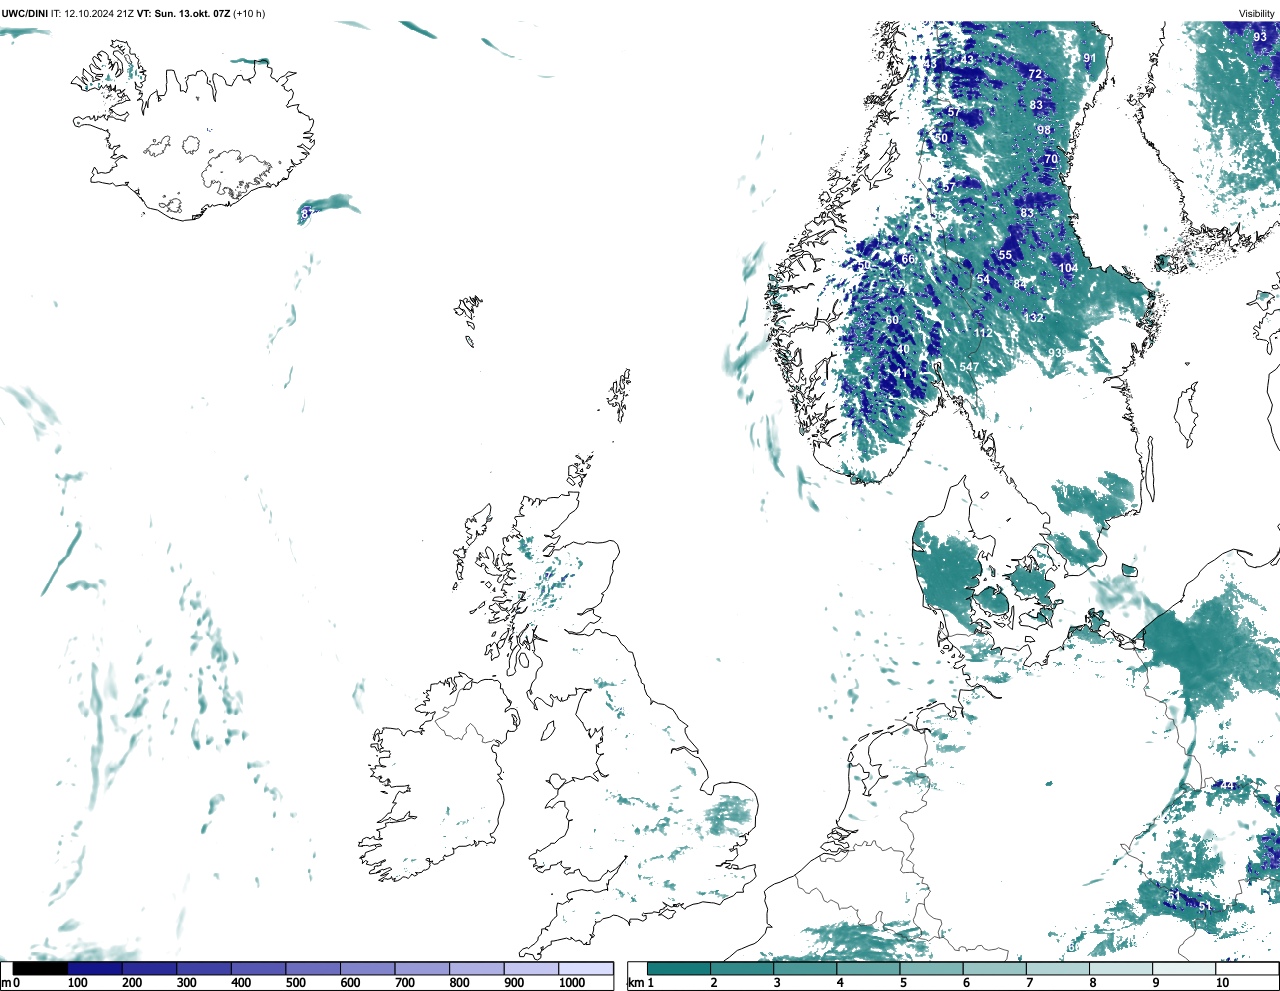Click the '55' visibility value

coord(1005,255)
